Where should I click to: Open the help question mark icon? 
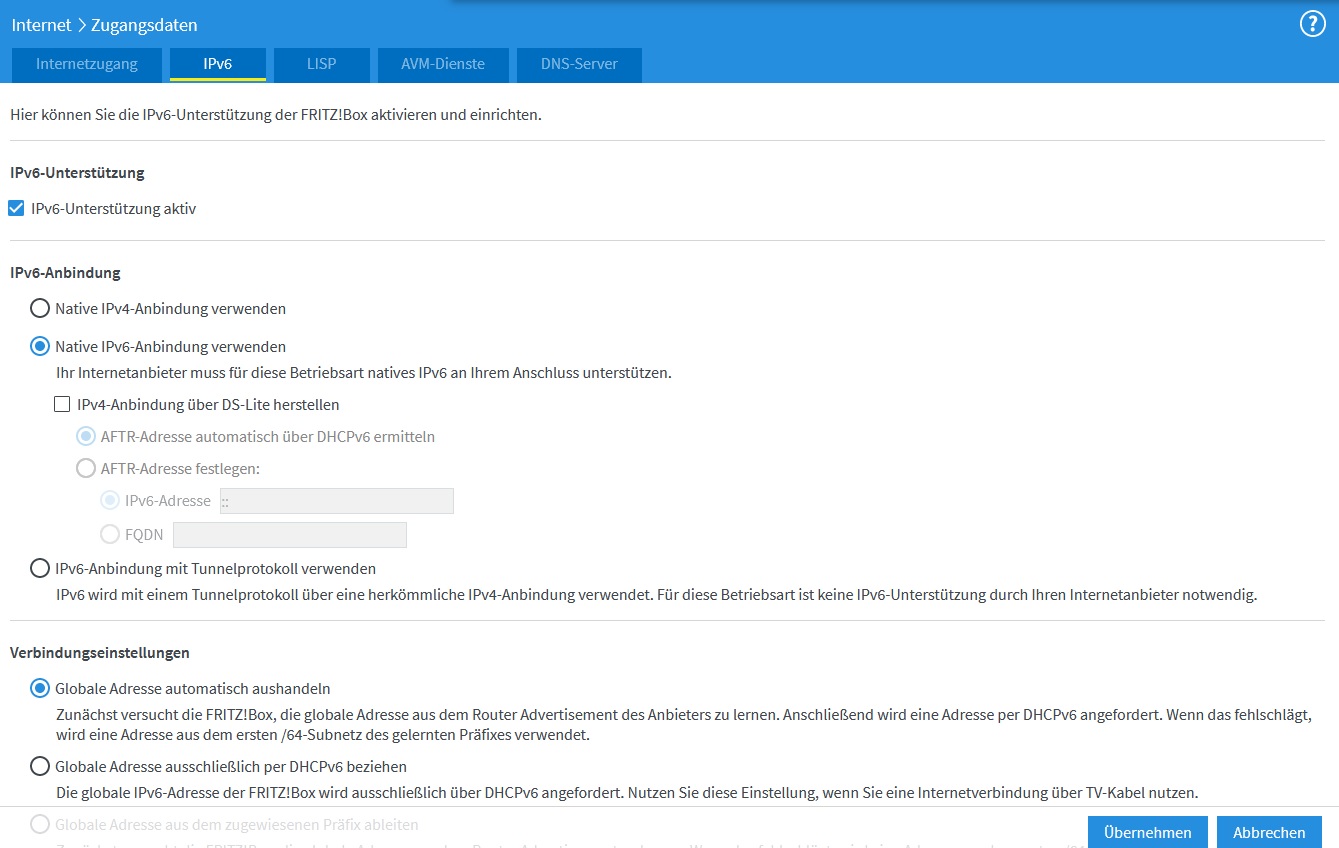[x=1312, y=24]
